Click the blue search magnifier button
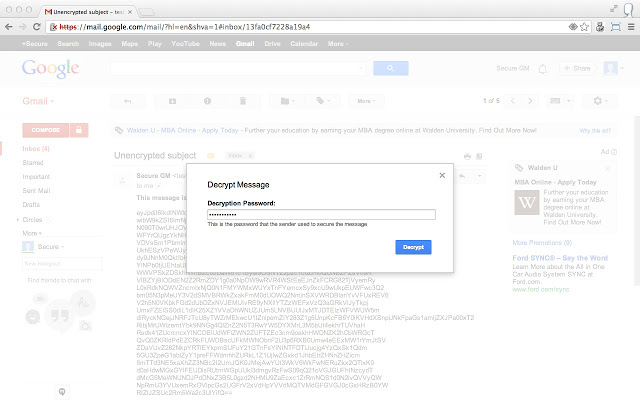The width and height of the screenshot is (640, 400). [x=391, y=68]
